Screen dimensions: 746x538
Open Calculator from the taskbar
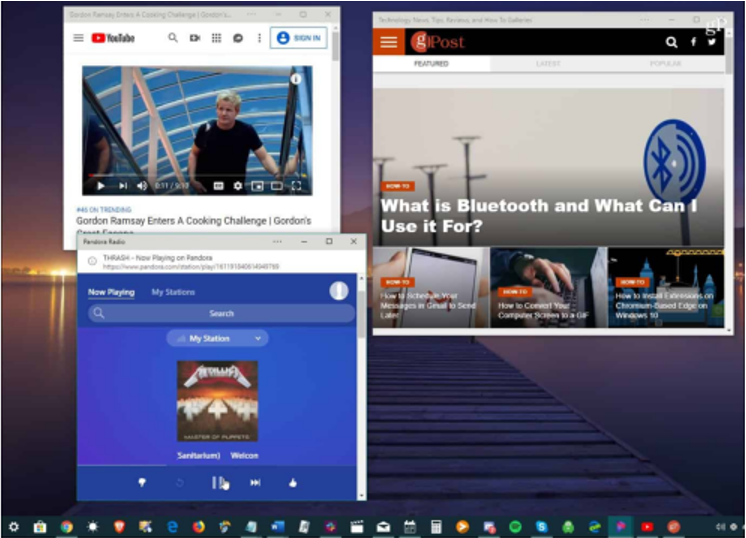[x=436, y=527]
